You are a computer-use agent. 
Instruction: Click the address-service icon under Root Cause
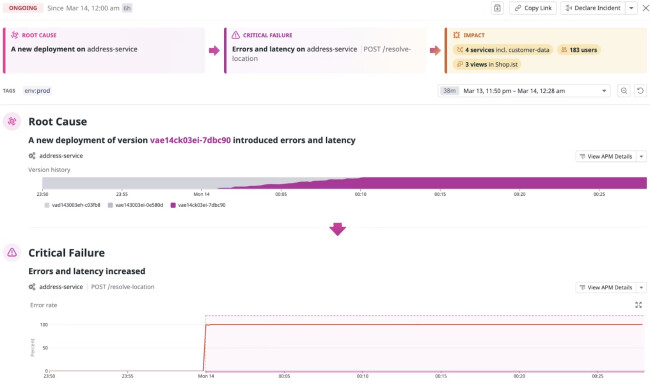pyautogui.click(x=32, y=156)
